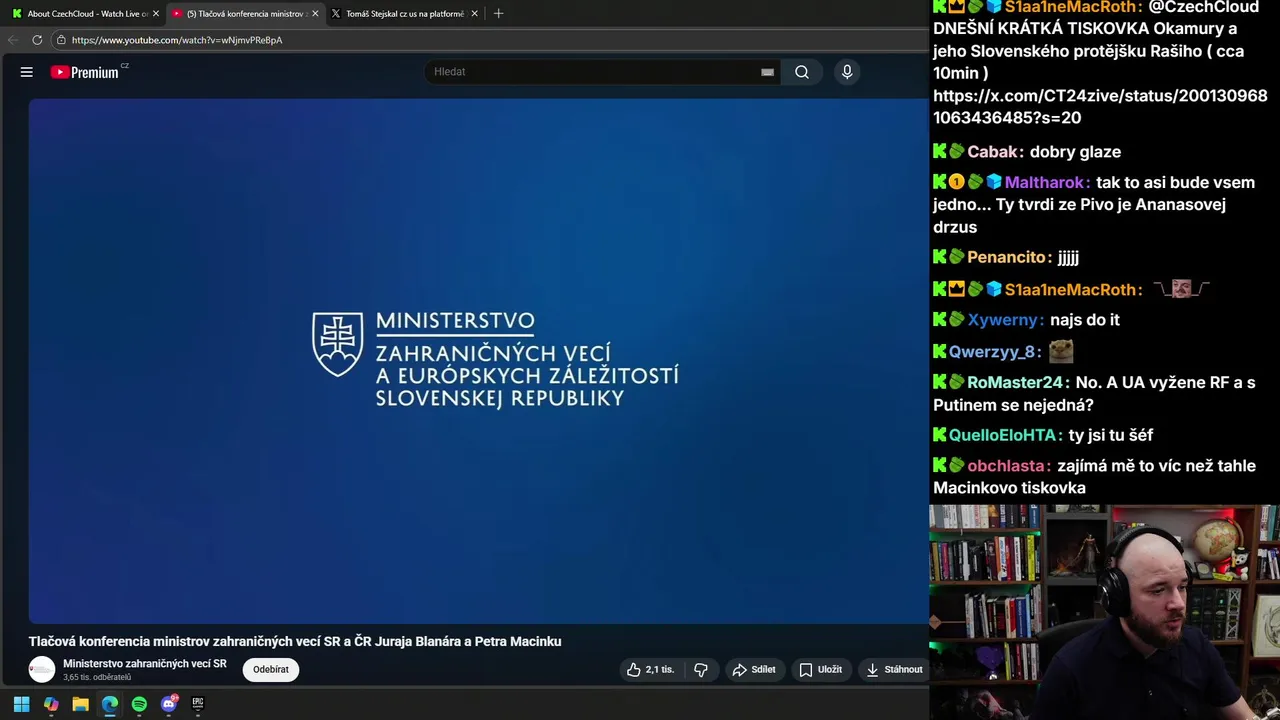Like the video with thumbs up

650,669
